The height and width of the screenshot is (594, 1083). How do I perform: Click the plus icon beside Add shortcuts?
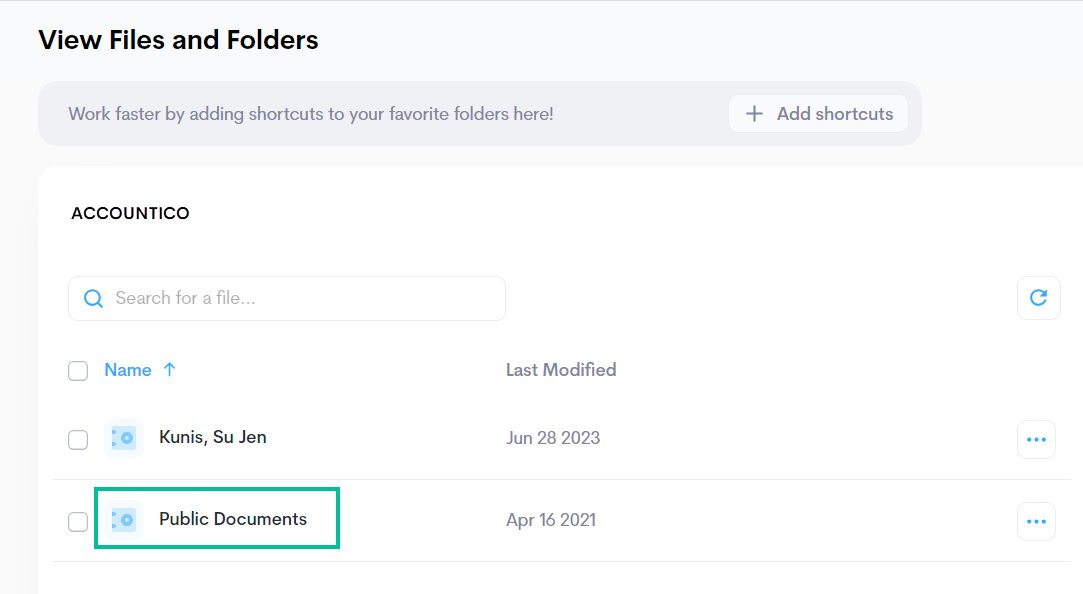click(754, 114)
